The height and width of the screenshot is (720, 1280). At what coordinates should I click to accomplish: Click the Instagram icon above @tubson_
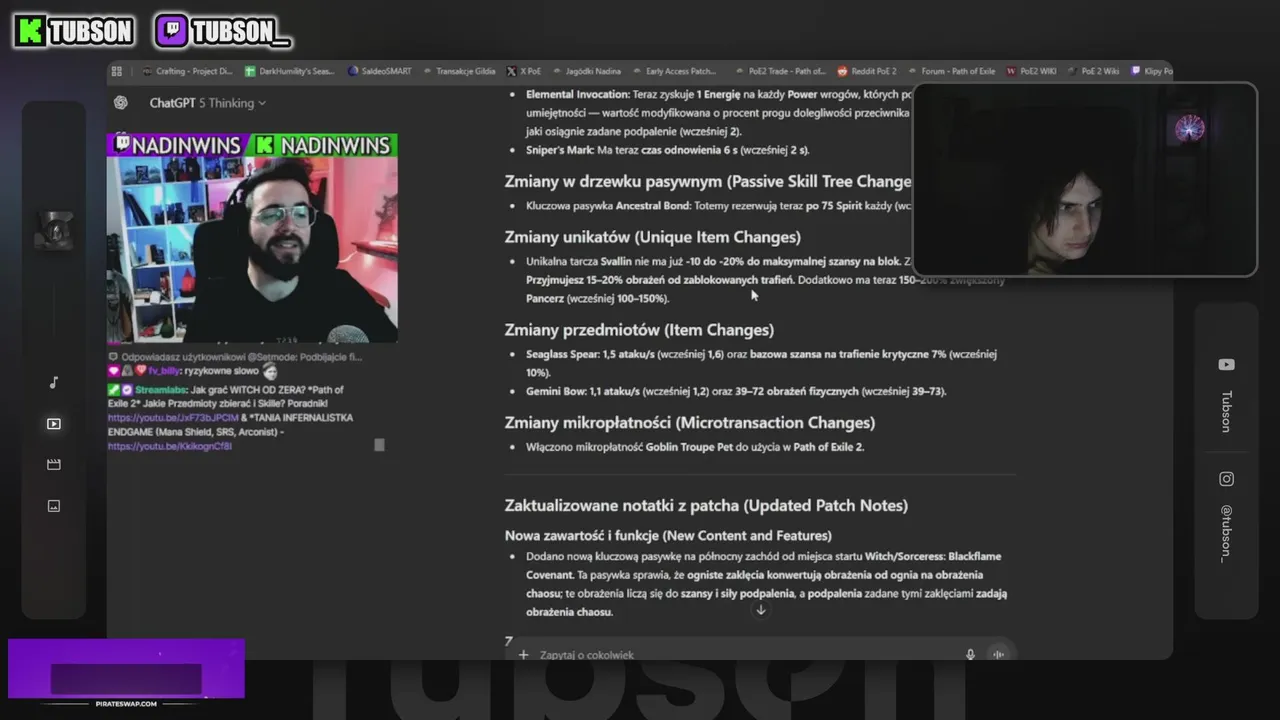click(x=1226, y=479)
